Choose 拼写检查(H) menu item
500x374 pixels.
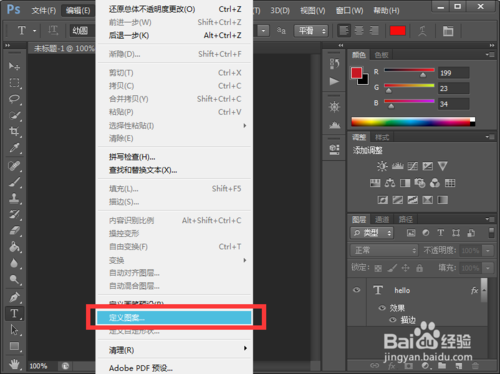click(173, 157)
